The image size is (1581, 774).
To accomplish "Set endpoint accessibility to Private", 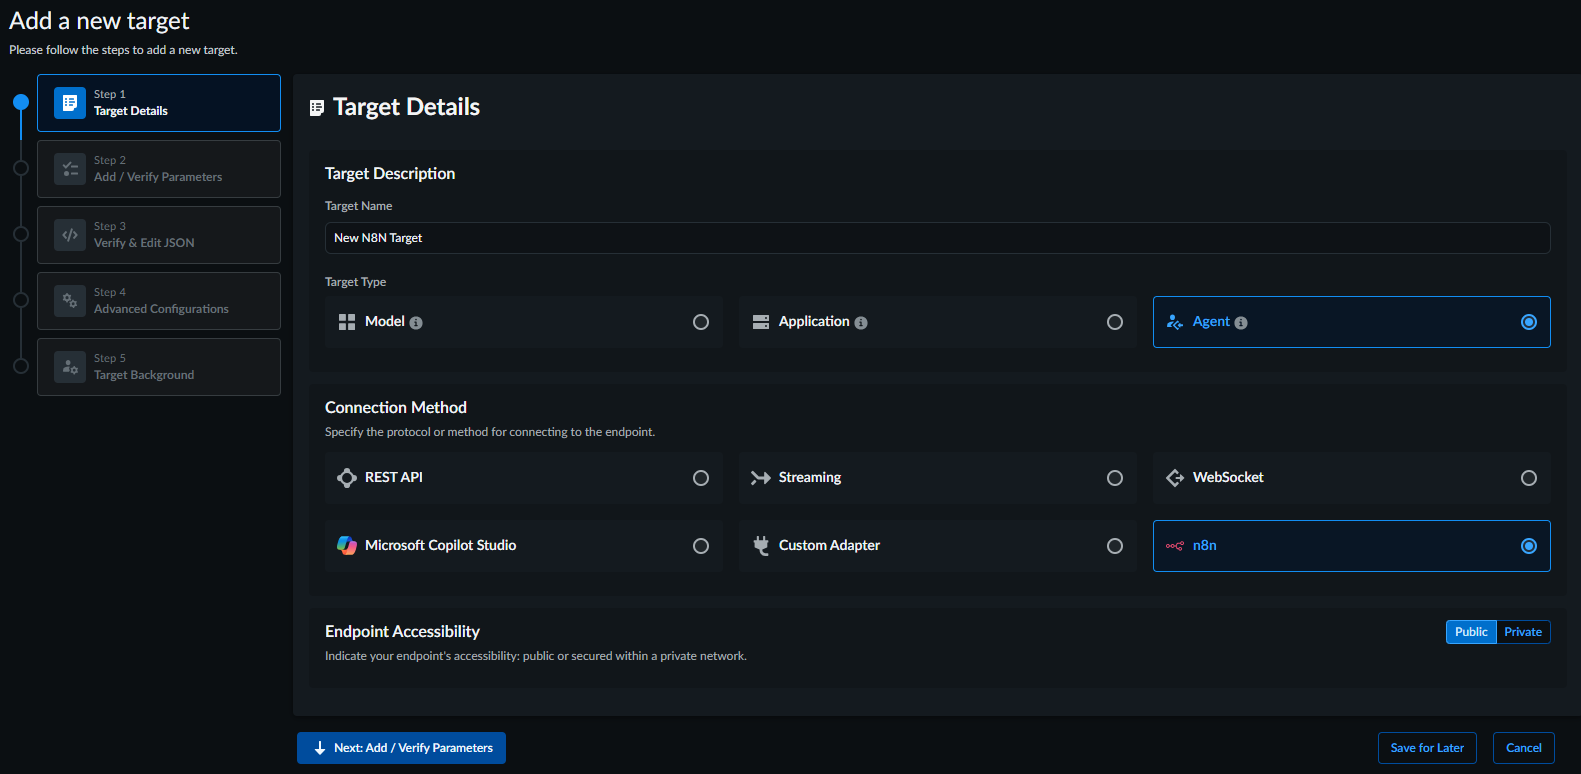I will click(x=1523, y=632).
